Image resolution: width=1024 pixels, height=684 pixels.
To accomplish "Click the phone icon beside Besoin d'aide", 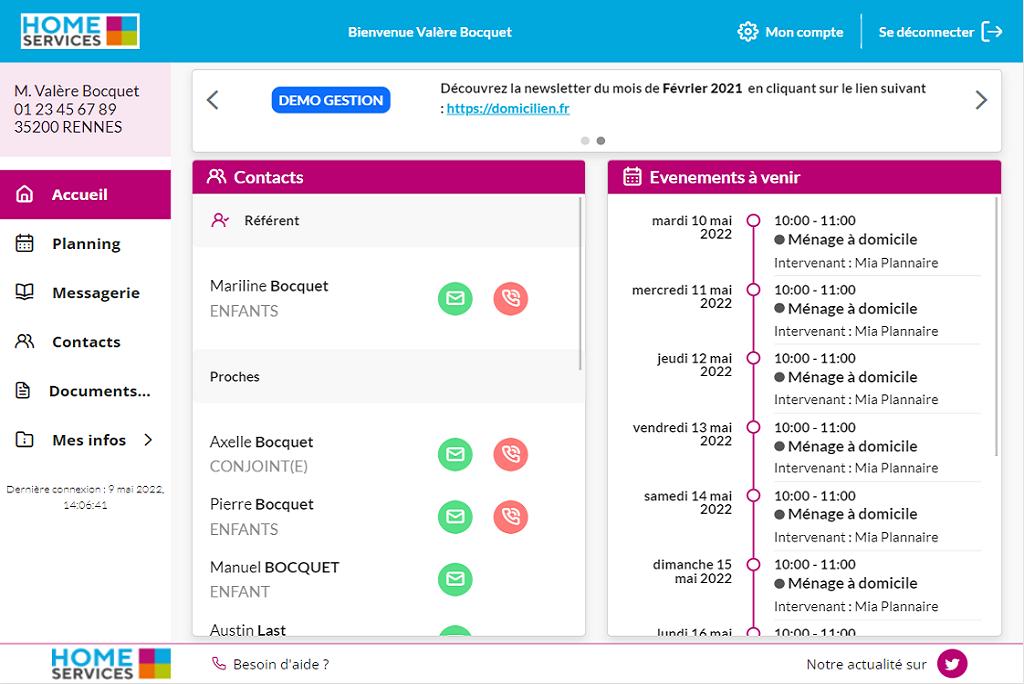I will [219, 664].
